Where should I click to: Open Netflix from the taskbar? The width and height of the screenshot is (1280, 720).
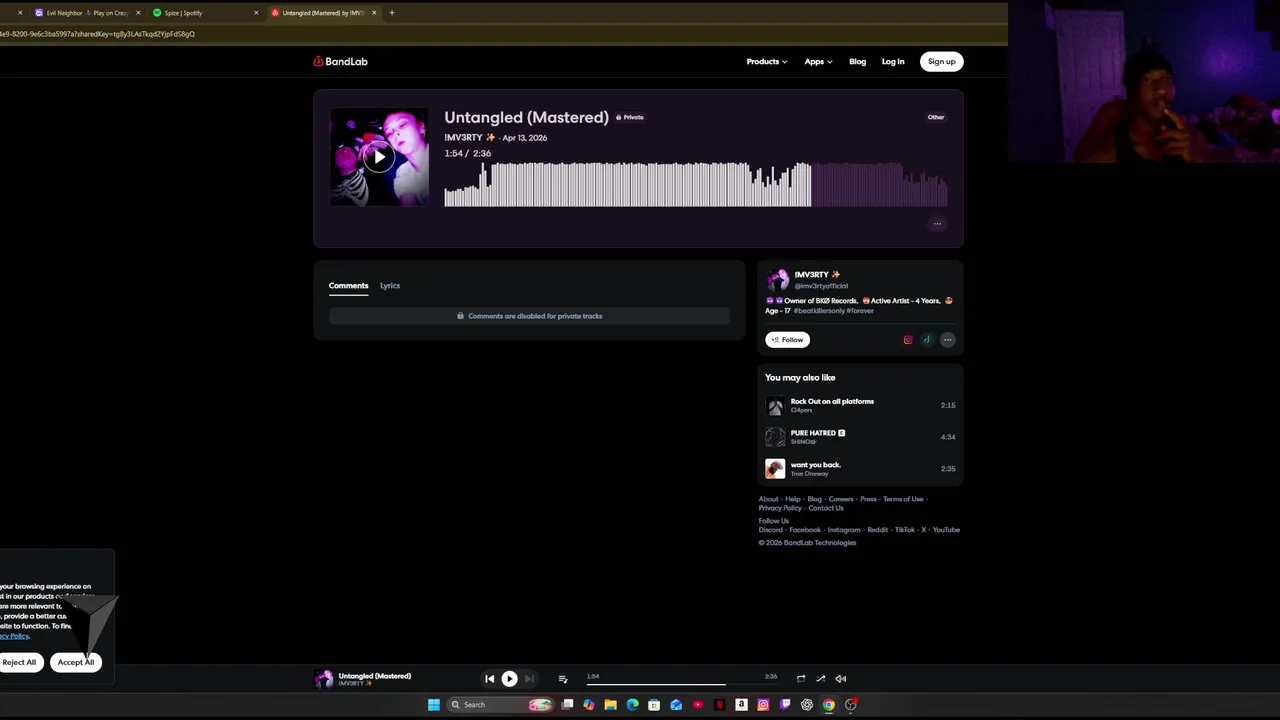click(719, 705)
